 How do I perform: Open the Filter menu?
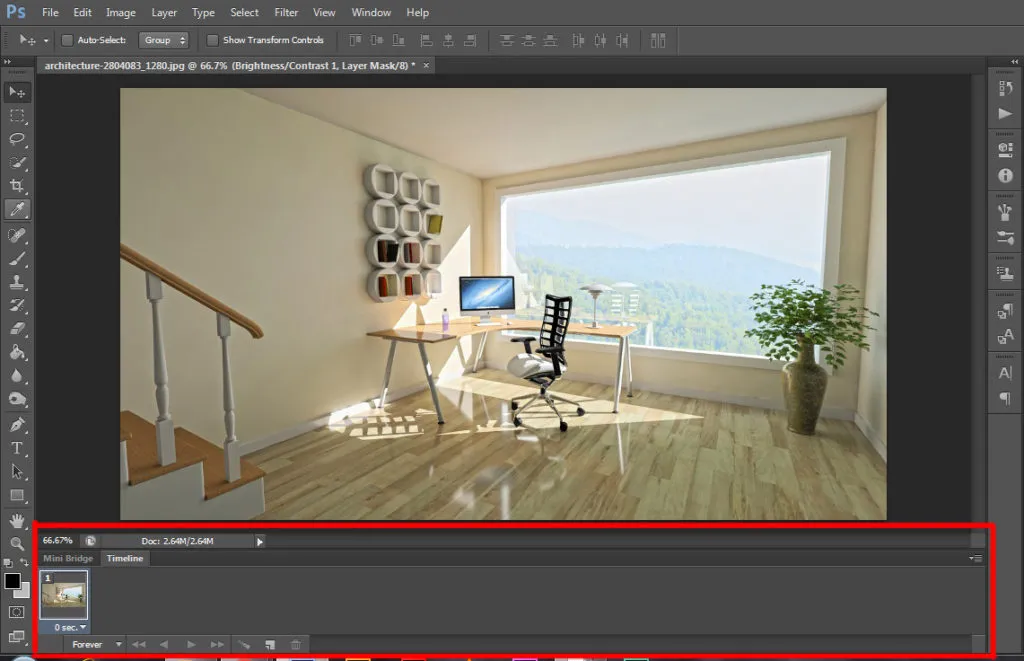pyautogui.click(x=286, y=12)
